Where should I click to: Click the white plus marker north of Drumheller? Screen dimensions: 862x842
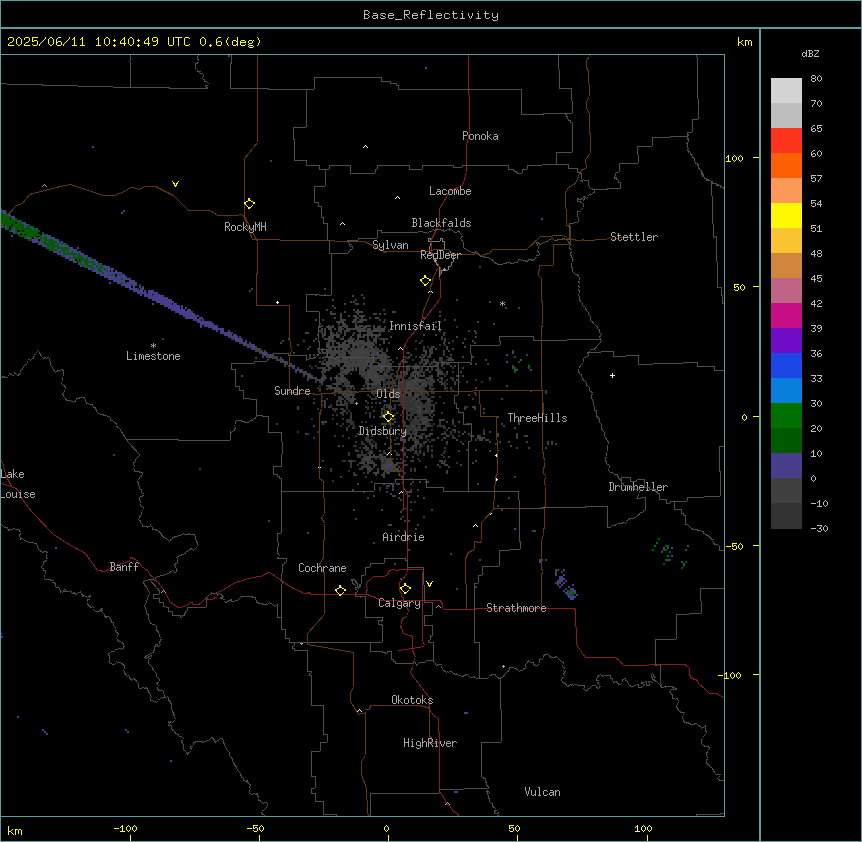coord(612,375)
